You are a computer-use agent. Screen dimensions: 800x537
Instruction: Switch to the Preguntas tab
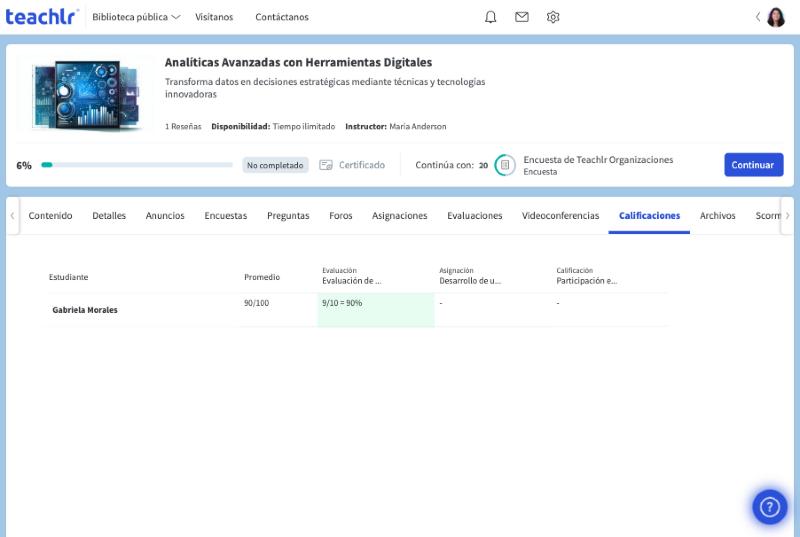(x=288, y=216)
